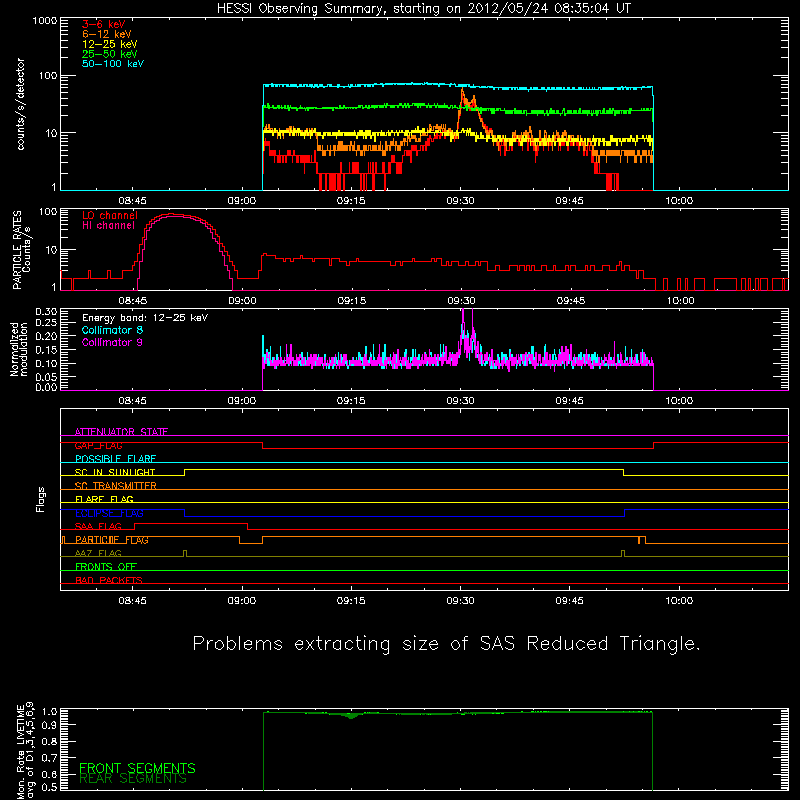Click the 09:15 time label under the modulation plot
The height and width of the screenshot is (800, 800).
351,401
